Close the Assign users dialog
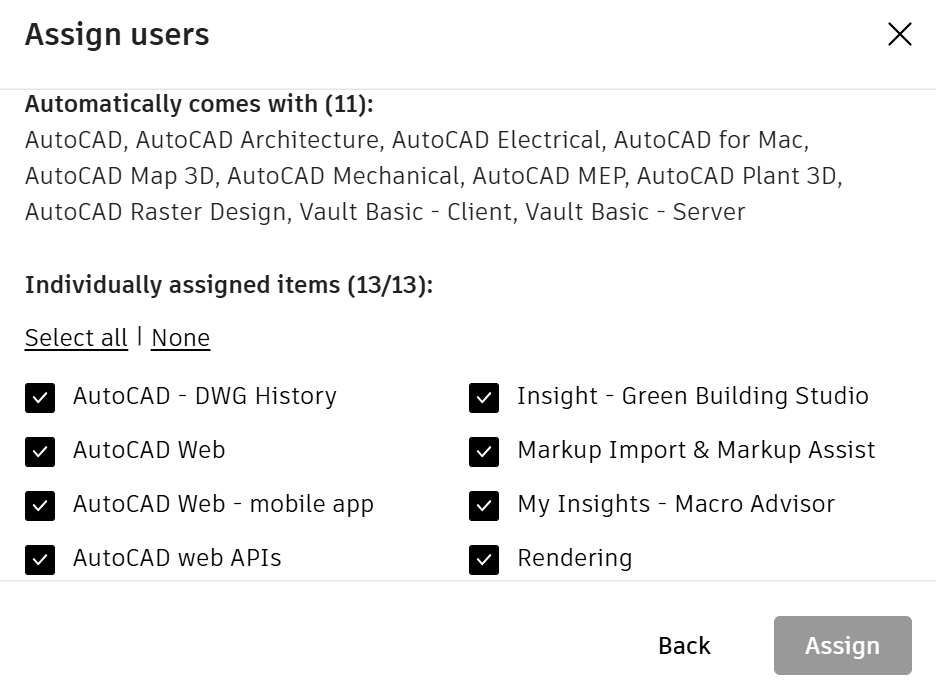This screenshot has width=936, height=688. click(x=899, y=34)
